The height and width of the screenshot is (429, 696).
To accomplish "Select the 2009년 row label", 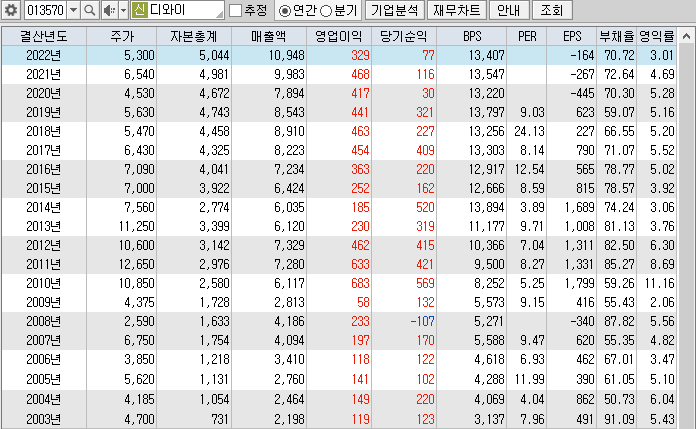I will pyautogui.click(x=44, y=302).
